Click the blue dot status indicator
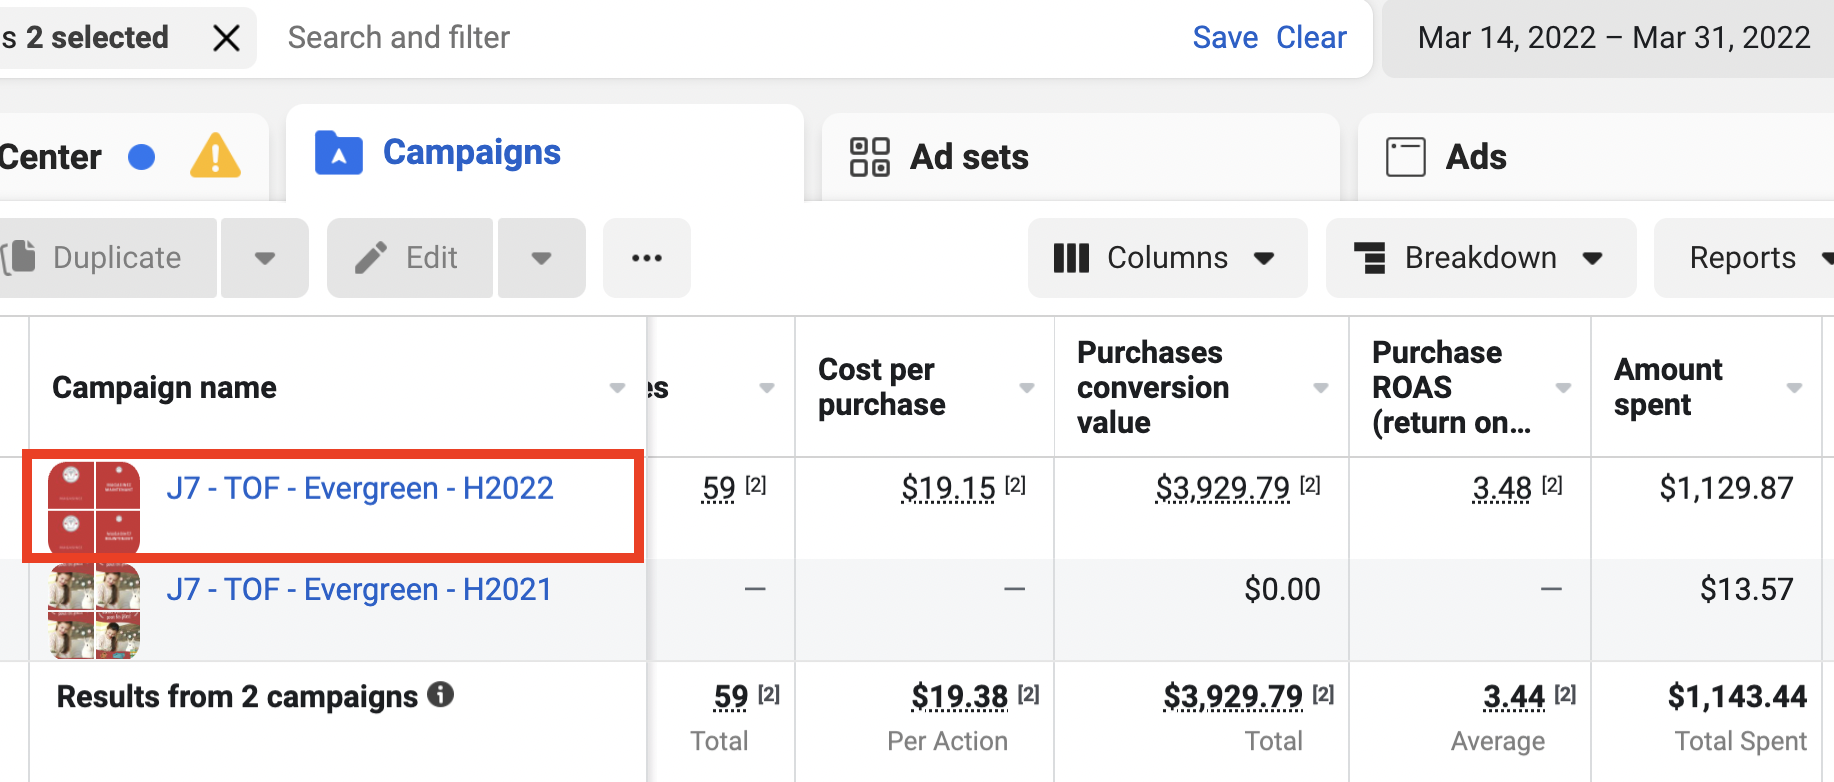Screen dimensions: 1834x782 142,157
